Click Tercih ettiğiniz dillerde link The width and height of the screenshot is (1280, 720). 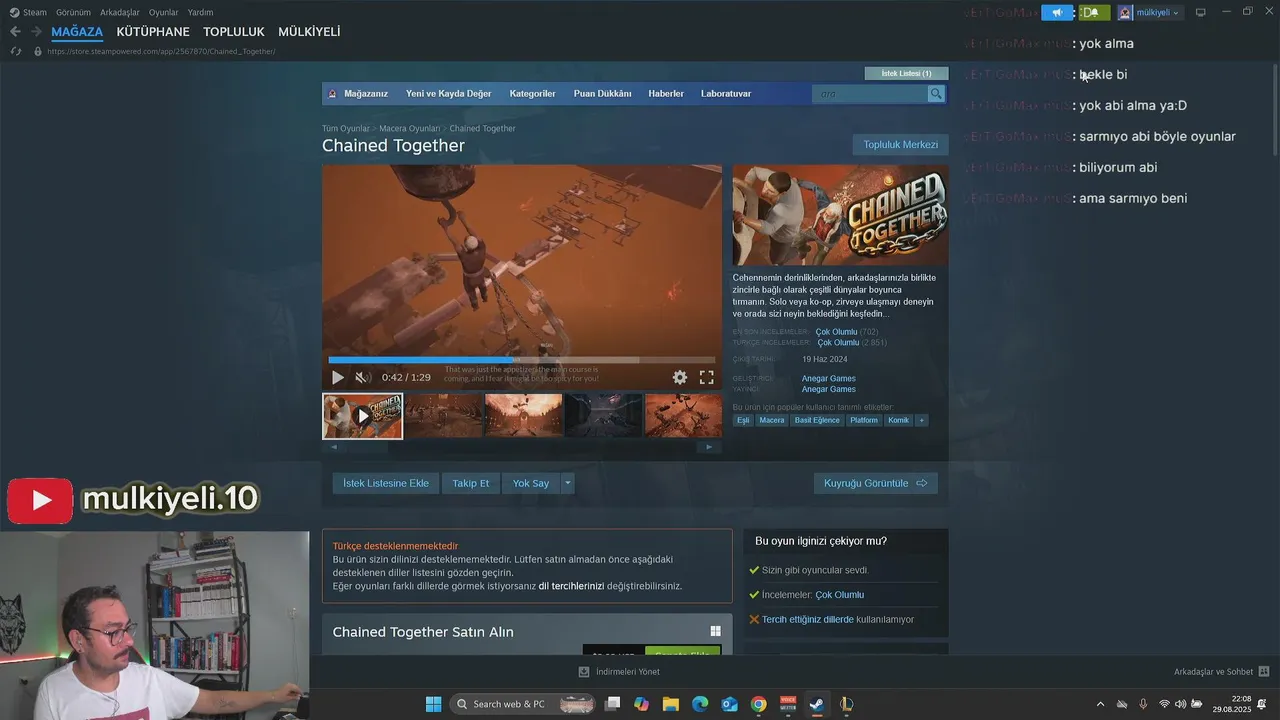coord(808,619)
